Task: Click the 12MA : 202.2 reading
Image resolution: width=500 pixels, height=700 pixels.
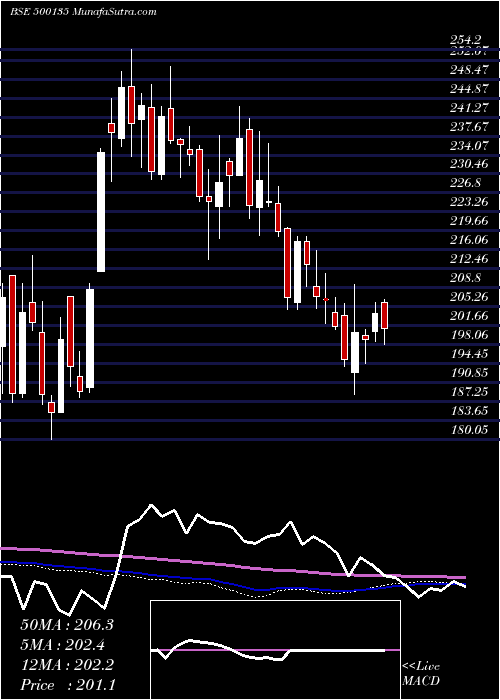Action: click(x=67, y=665)
